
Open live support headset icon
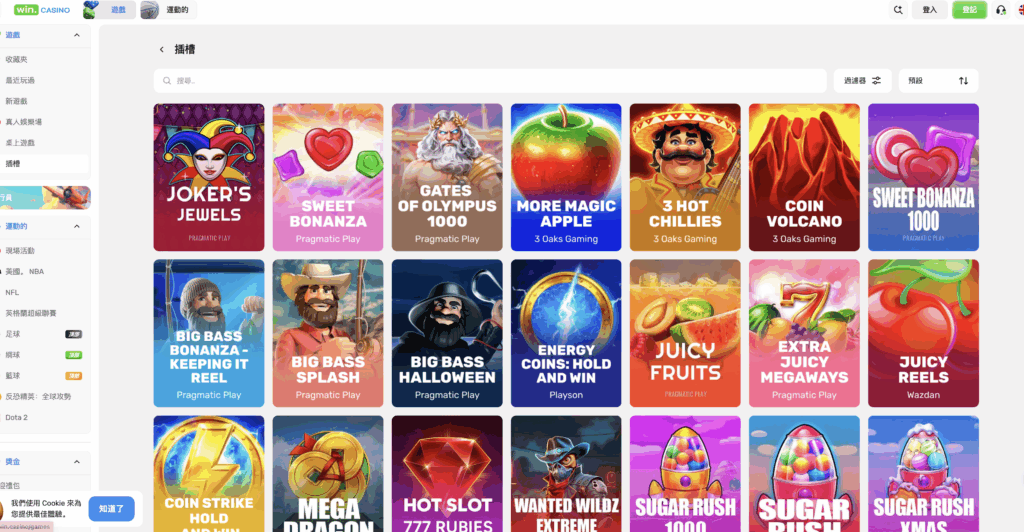tap(1000, 10)
